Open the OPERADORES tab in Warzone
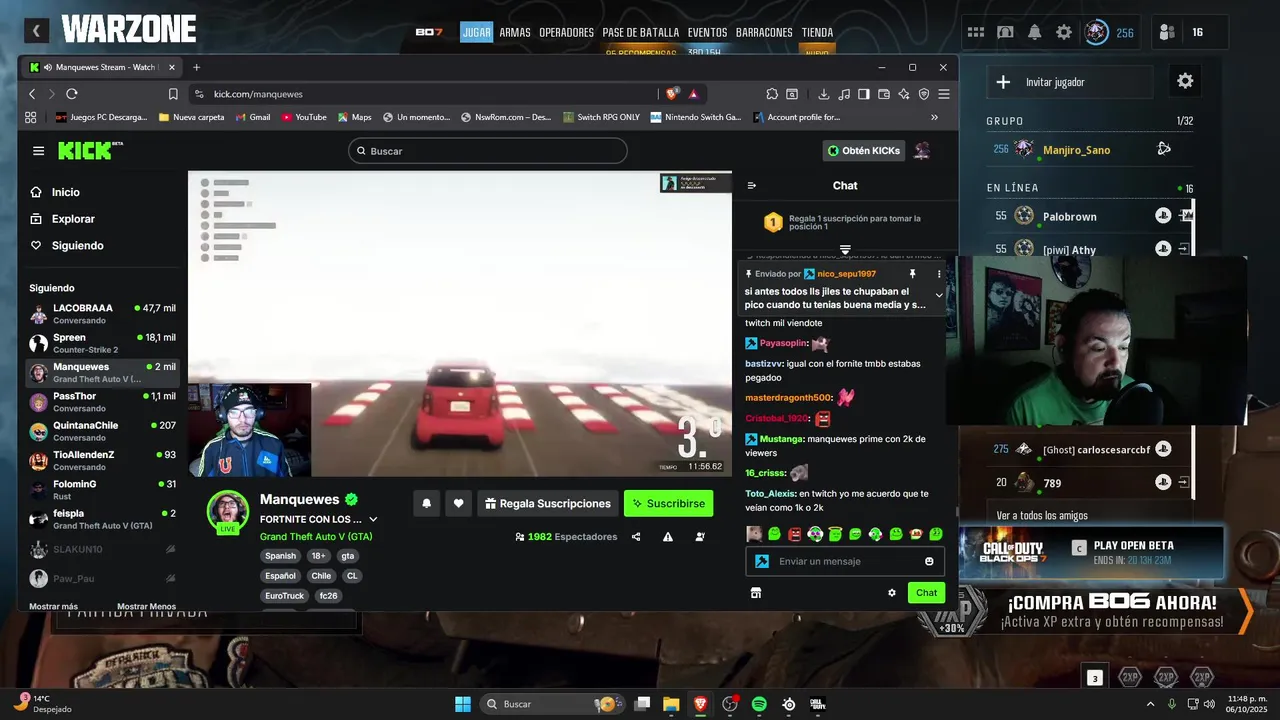 point(566,32)
